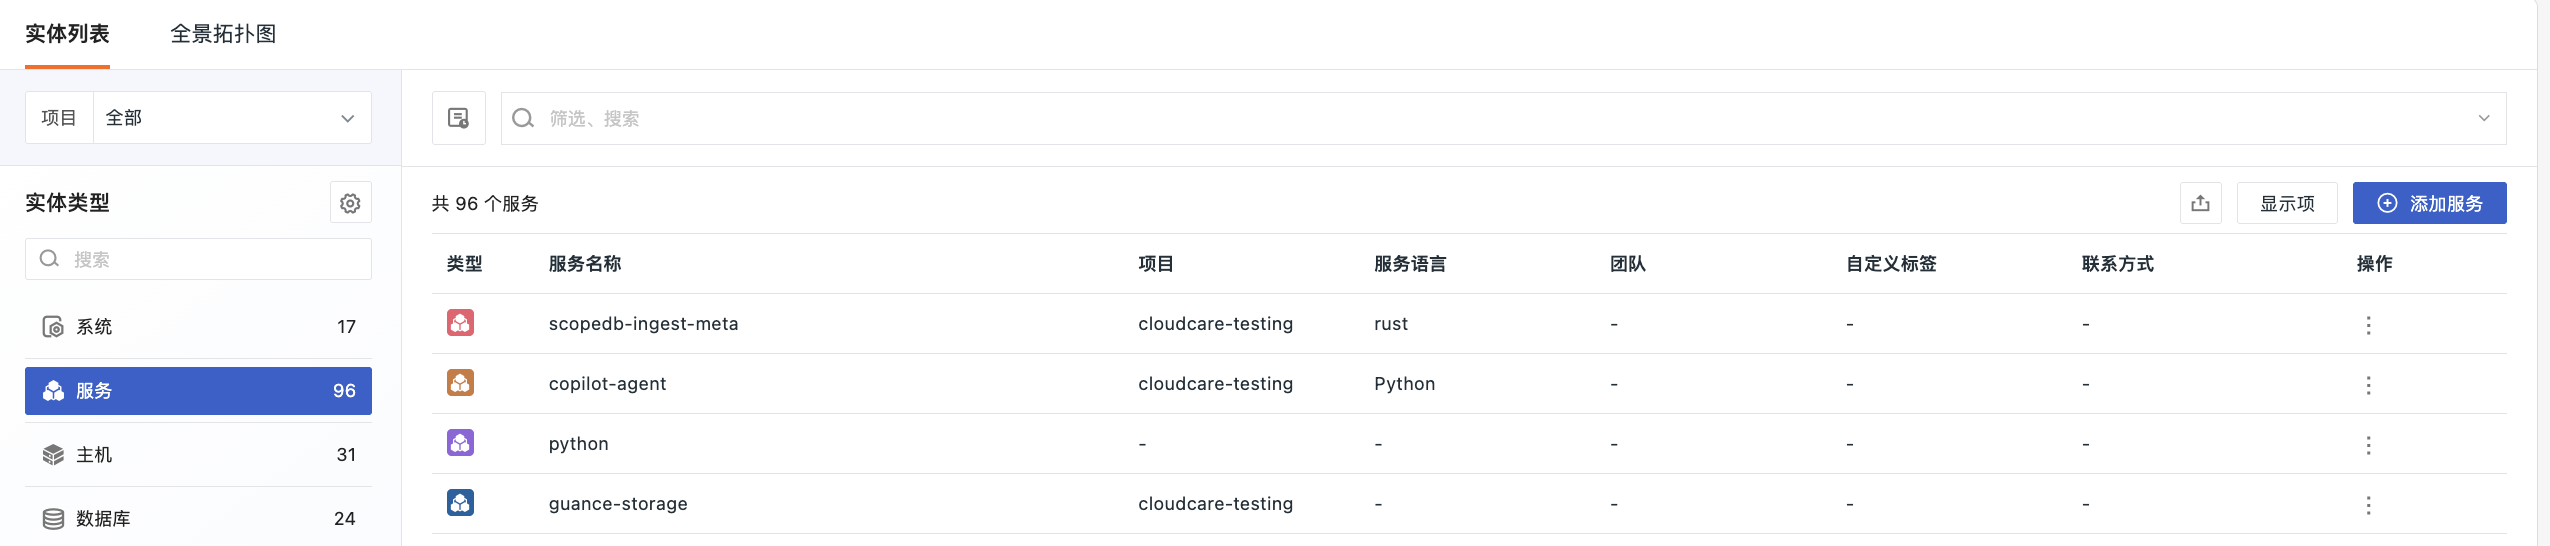The image size is (2550, 546).
Task: Select 主机 entity type
Action: pos(198,455)
